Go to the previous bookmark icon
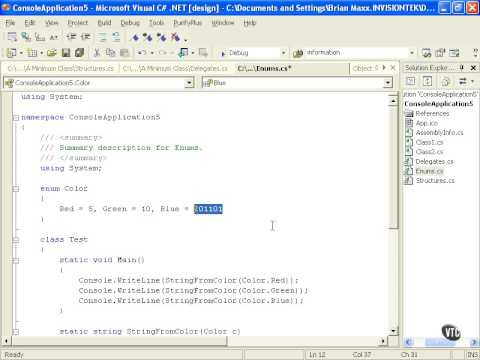This screenshot has width=480, height=360. tap(162, 37)
